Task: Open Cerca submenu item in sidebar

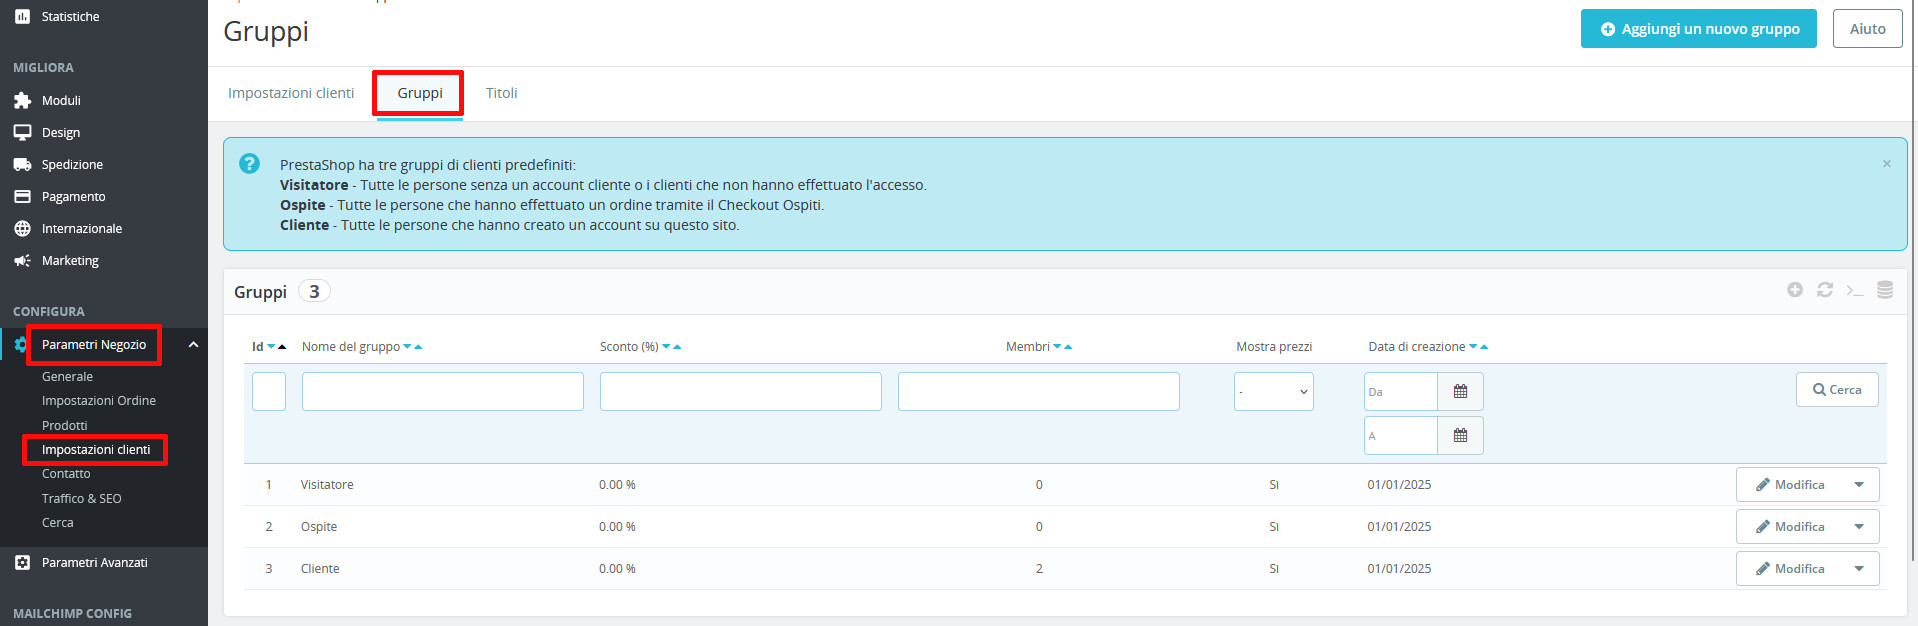Action: tap(58, 523)
